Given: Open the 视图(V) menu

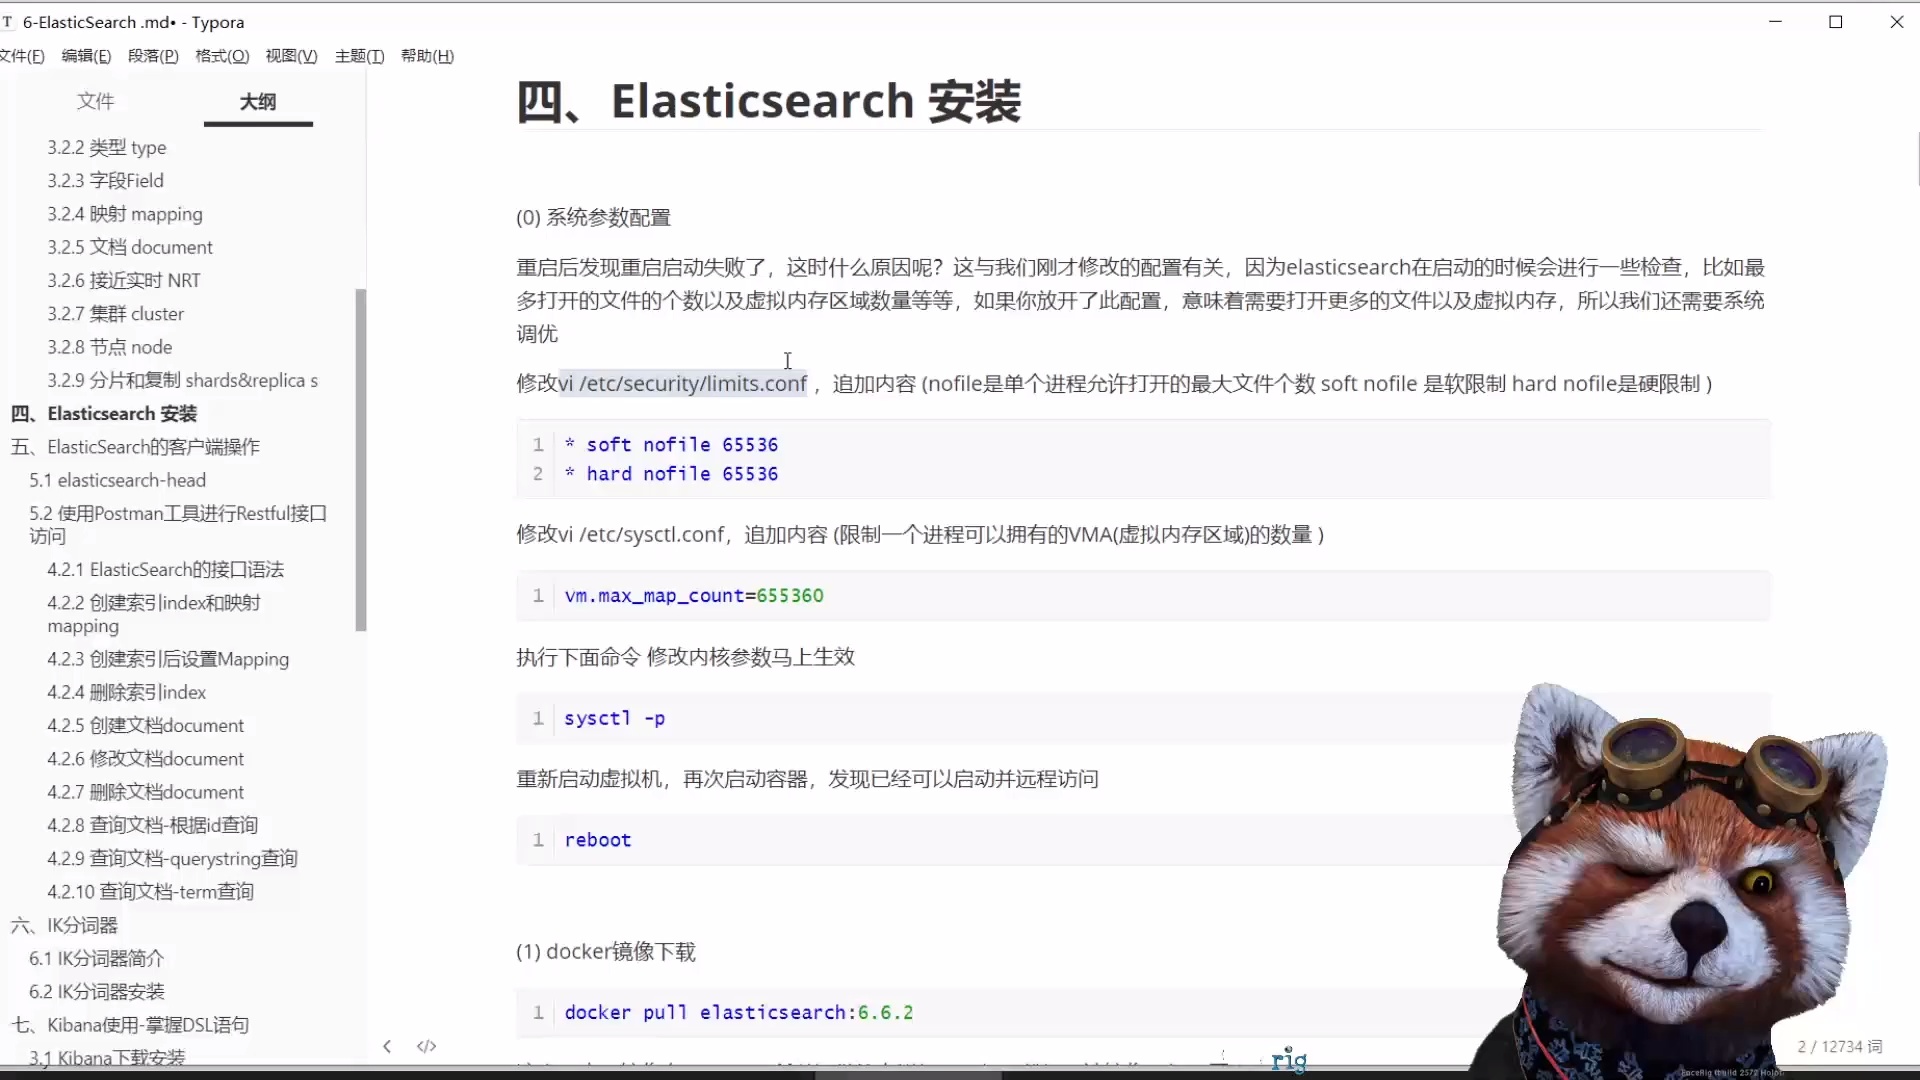Looking at the screenshot, I should click(290, 56).
